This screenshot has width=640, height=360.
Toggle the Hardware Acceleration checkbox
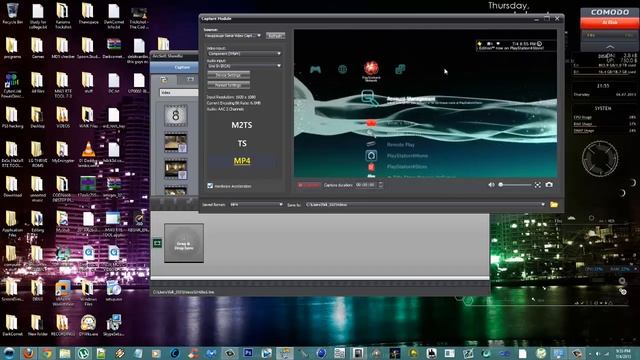coord(210,186)
